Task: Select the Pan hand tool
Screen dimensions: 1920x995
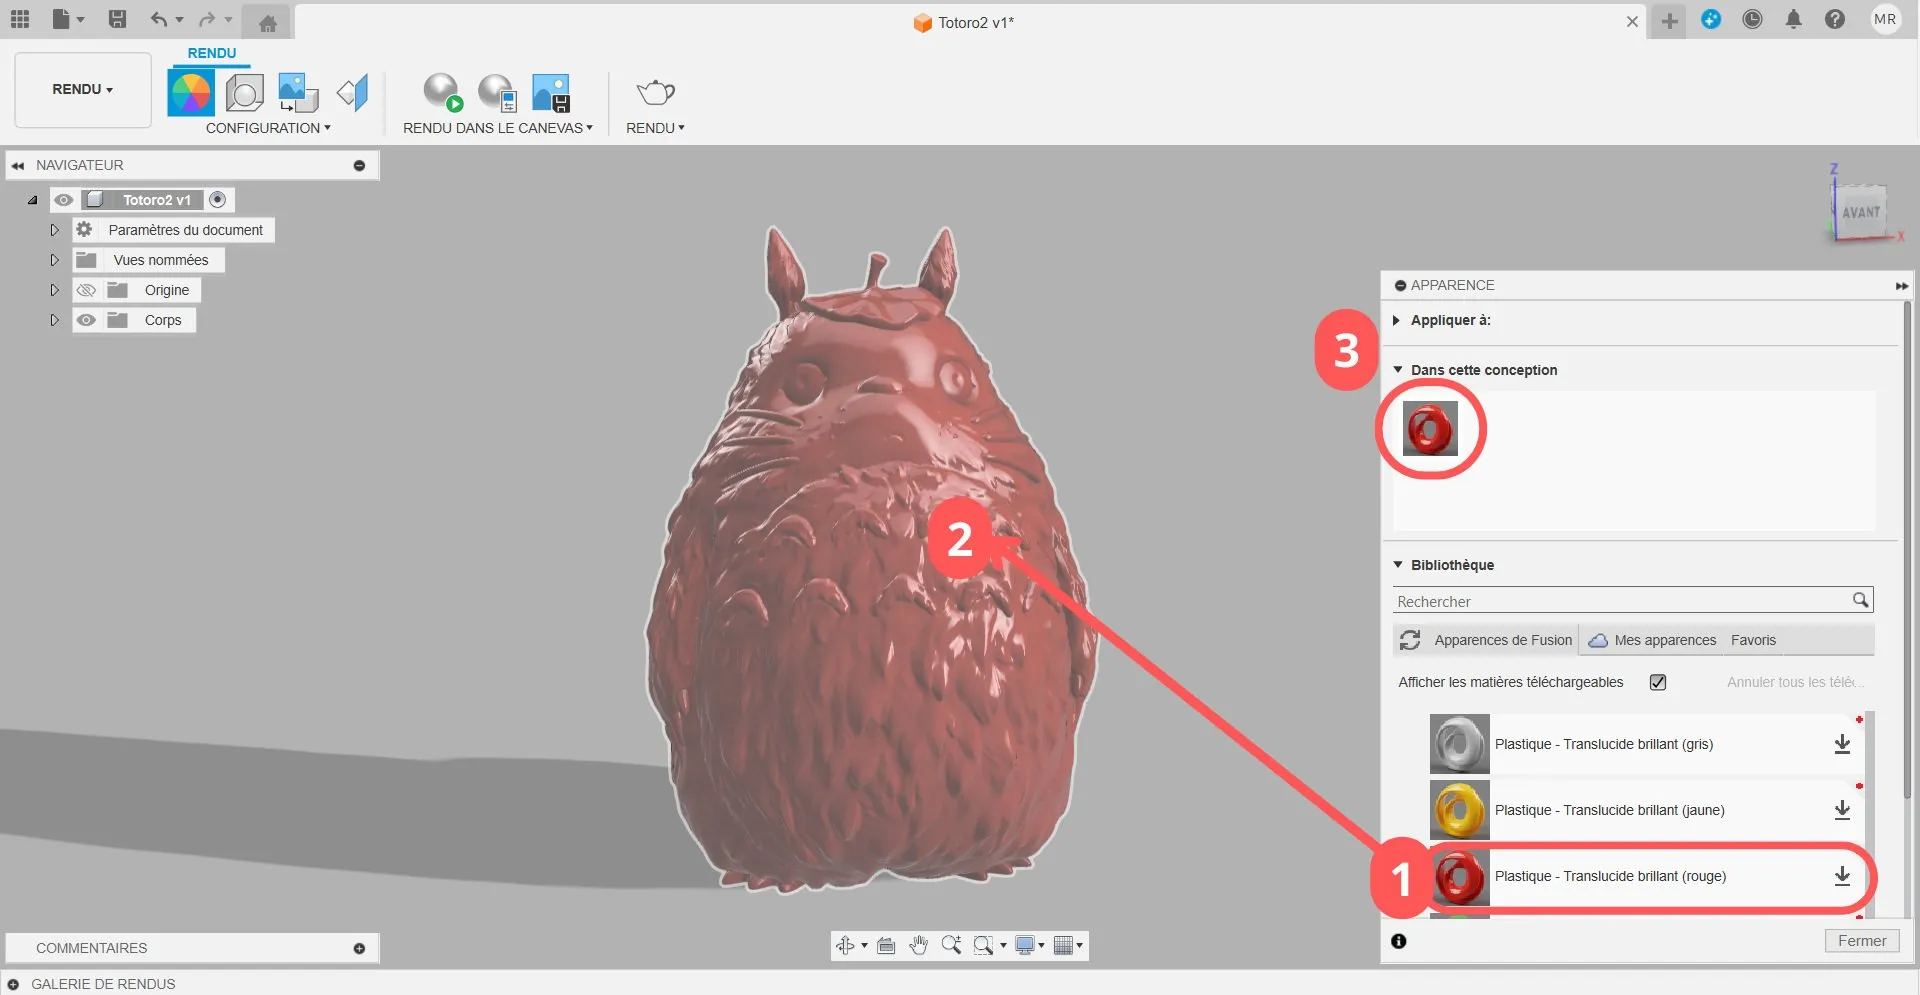Action: click(x=919, y=945)
